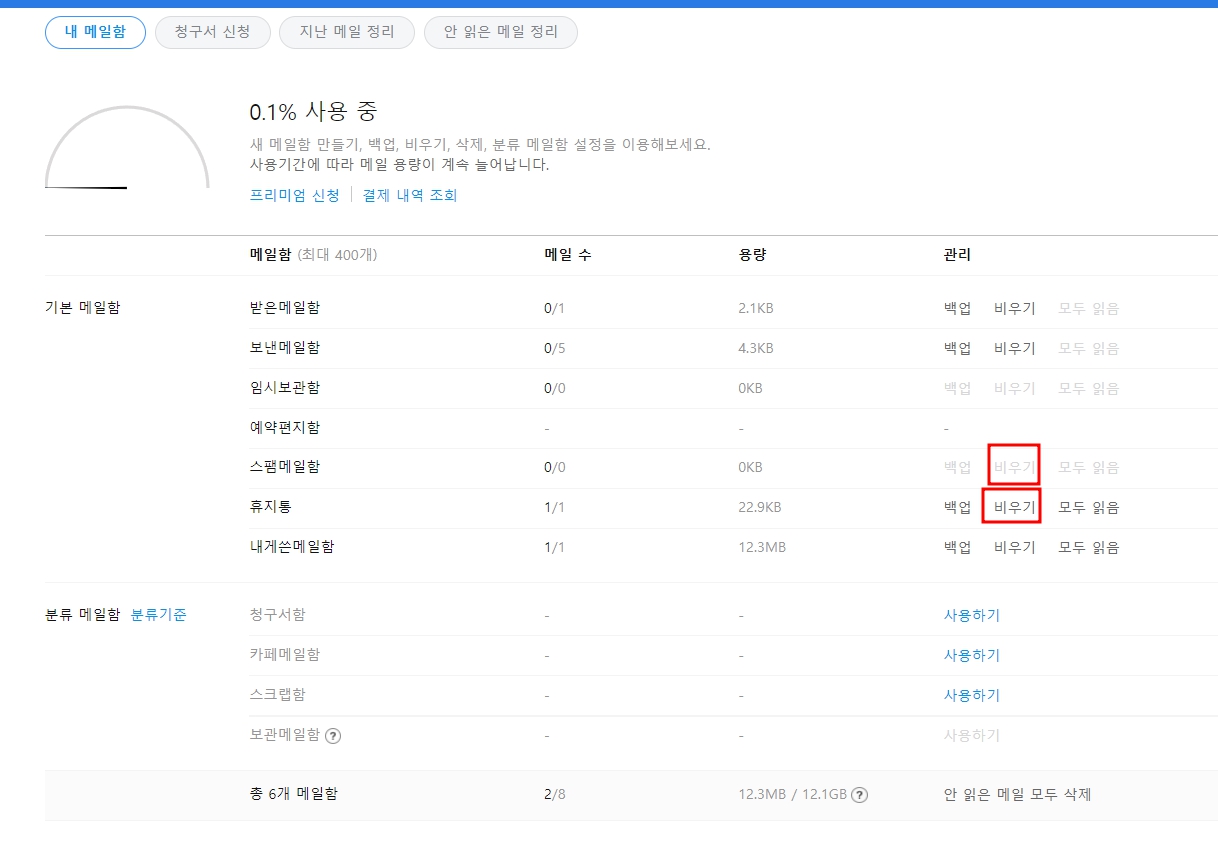
Task: Select the 내 메일함 tab
Action: coord(95,31)
